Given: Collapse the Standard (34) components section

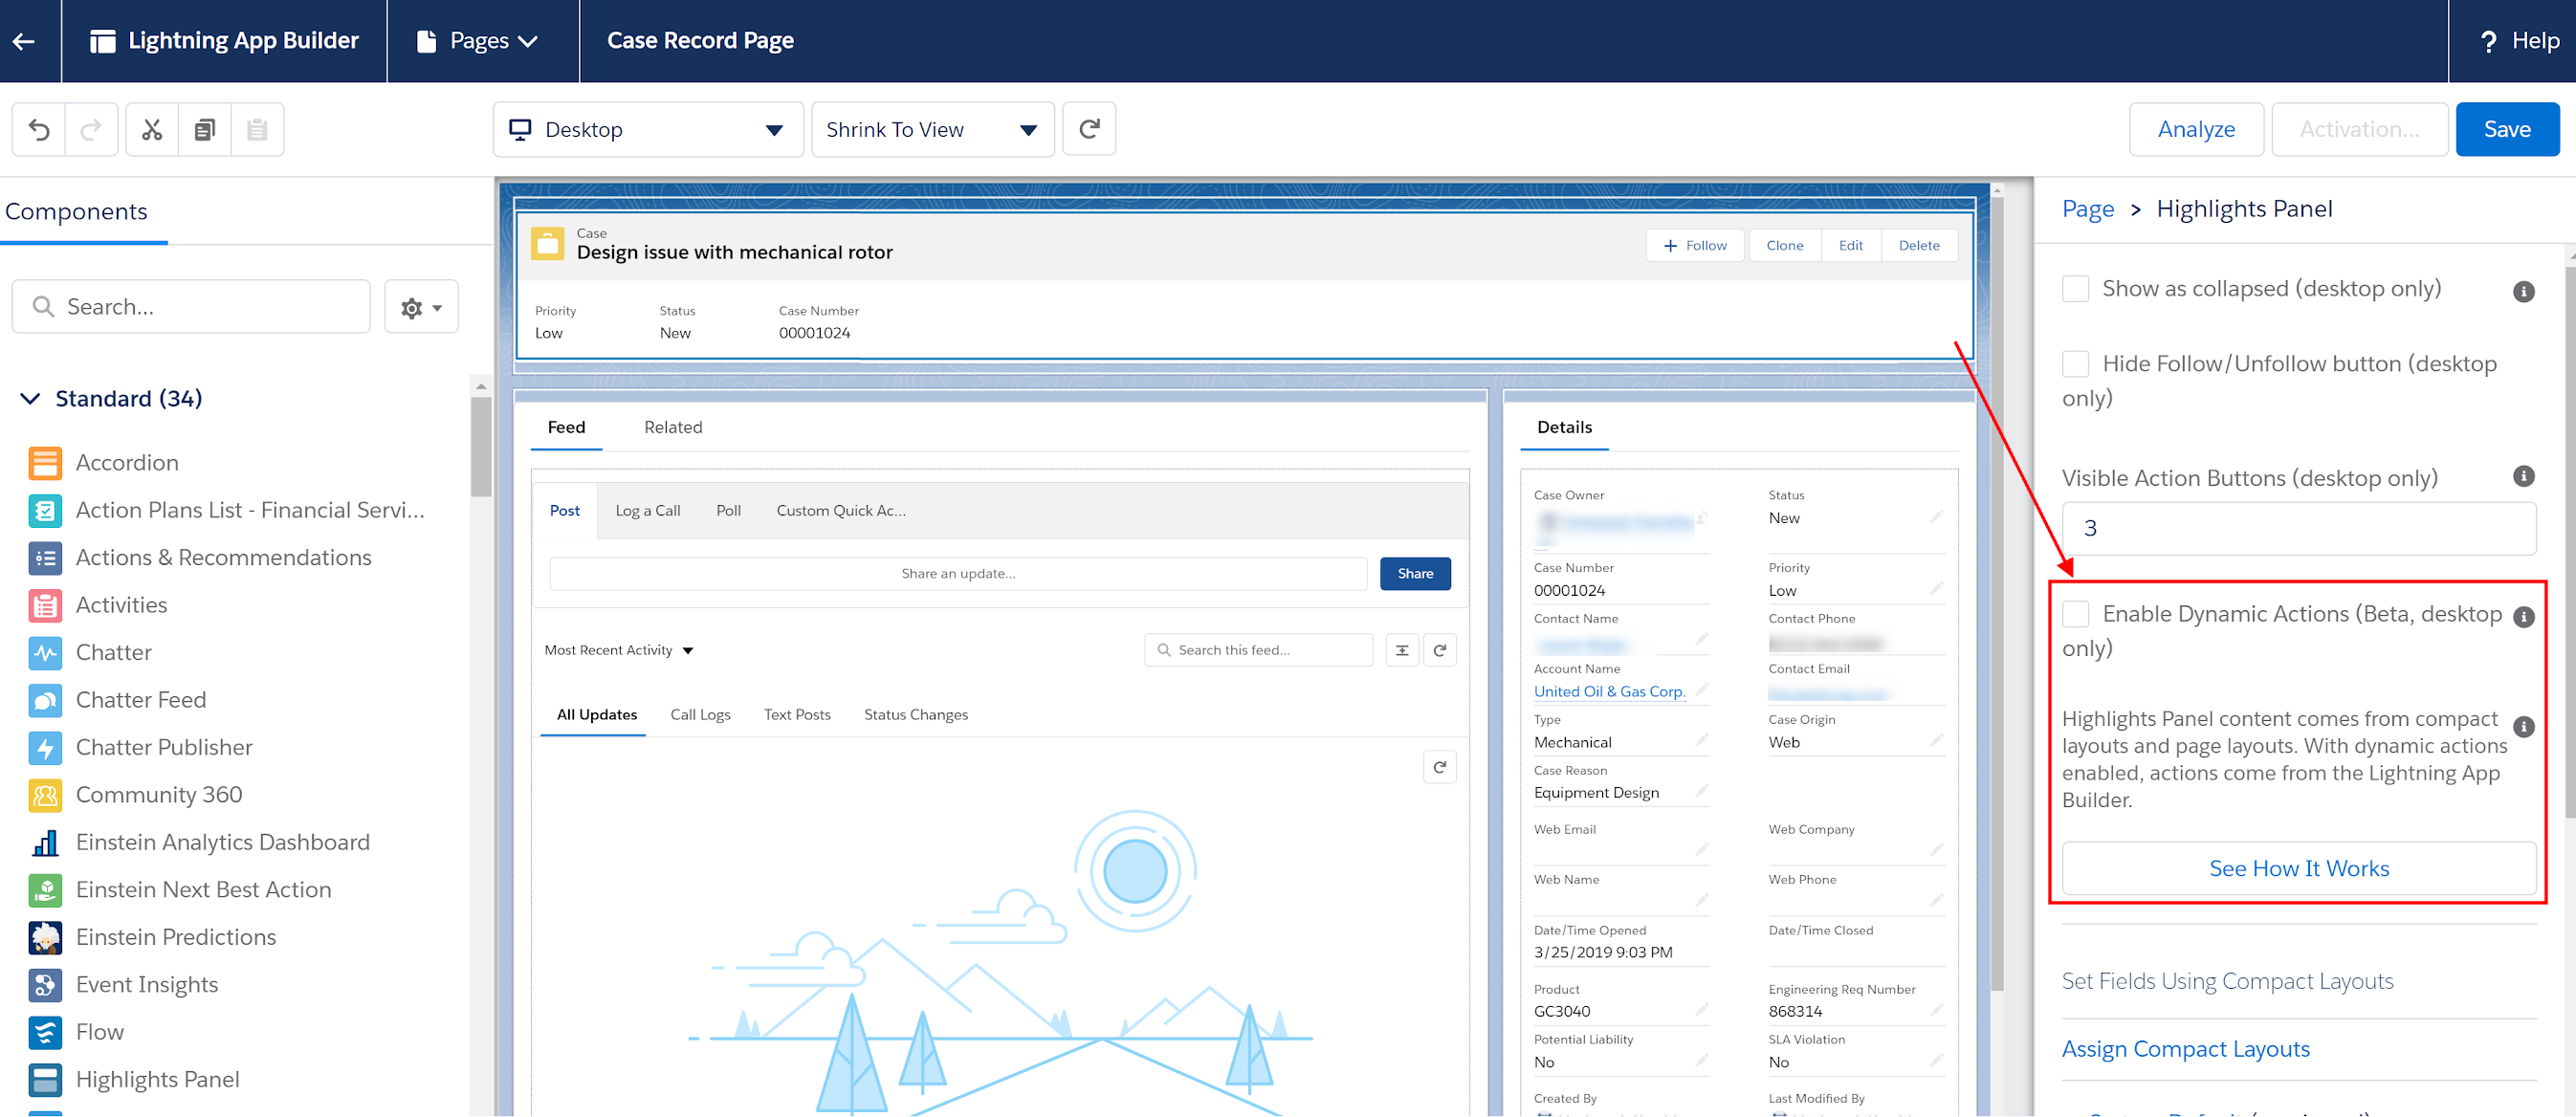Looking at the screenshot, I should click(29, 398).
